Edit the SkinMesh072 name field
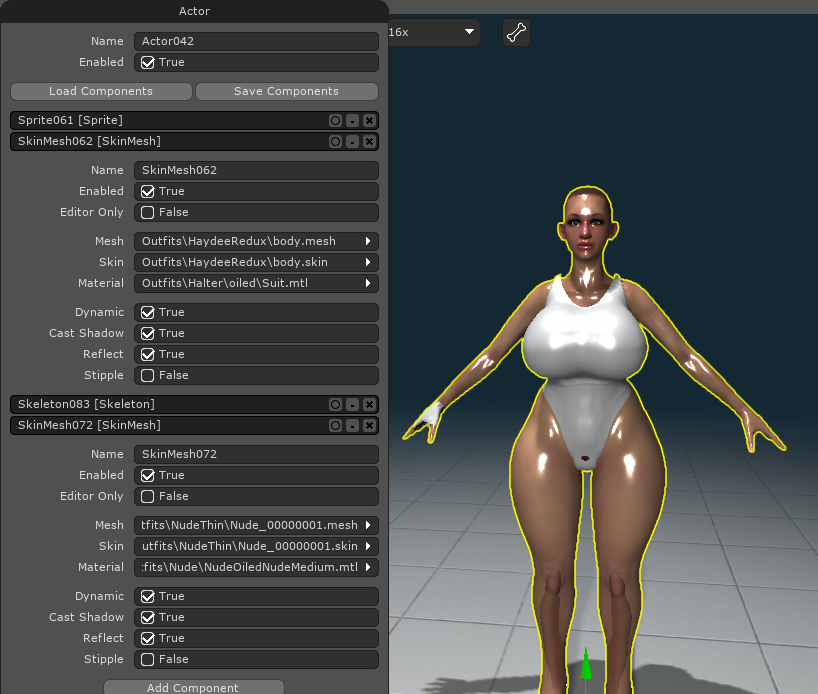This screenshot has height=694, width=818. 256,454
